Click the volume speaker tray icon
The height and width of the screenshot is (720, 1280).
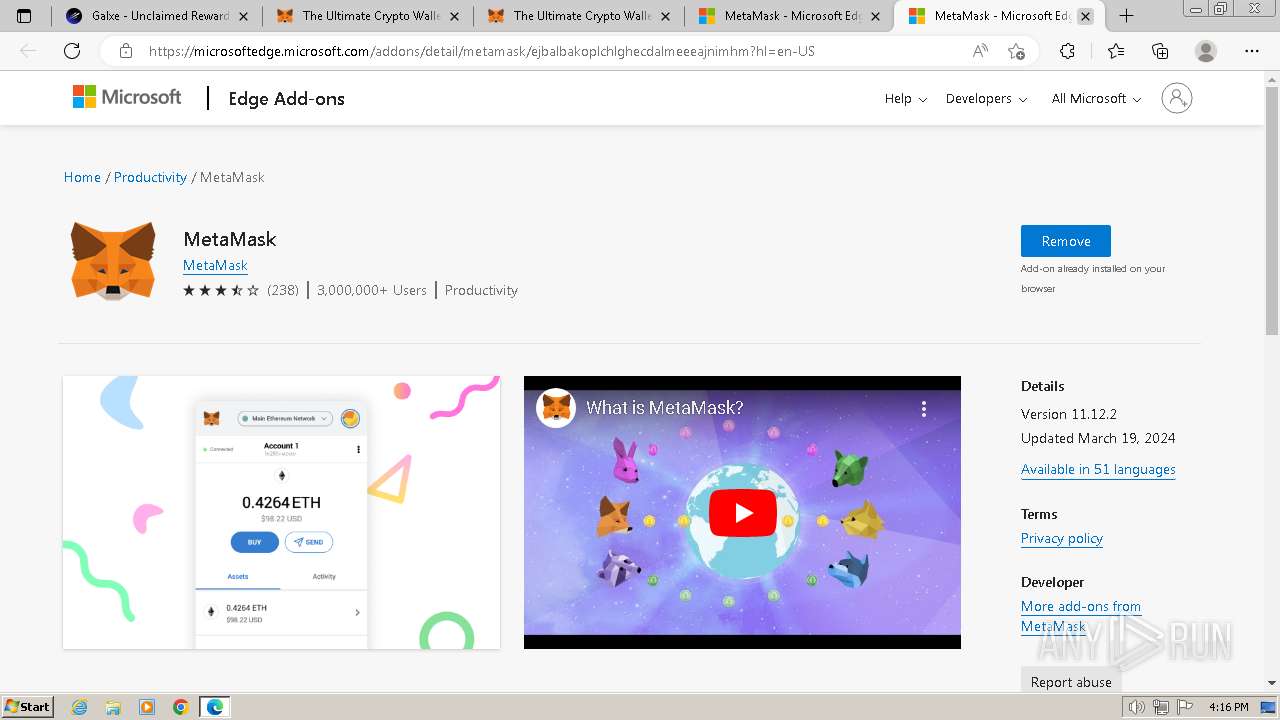point(1136,707)
